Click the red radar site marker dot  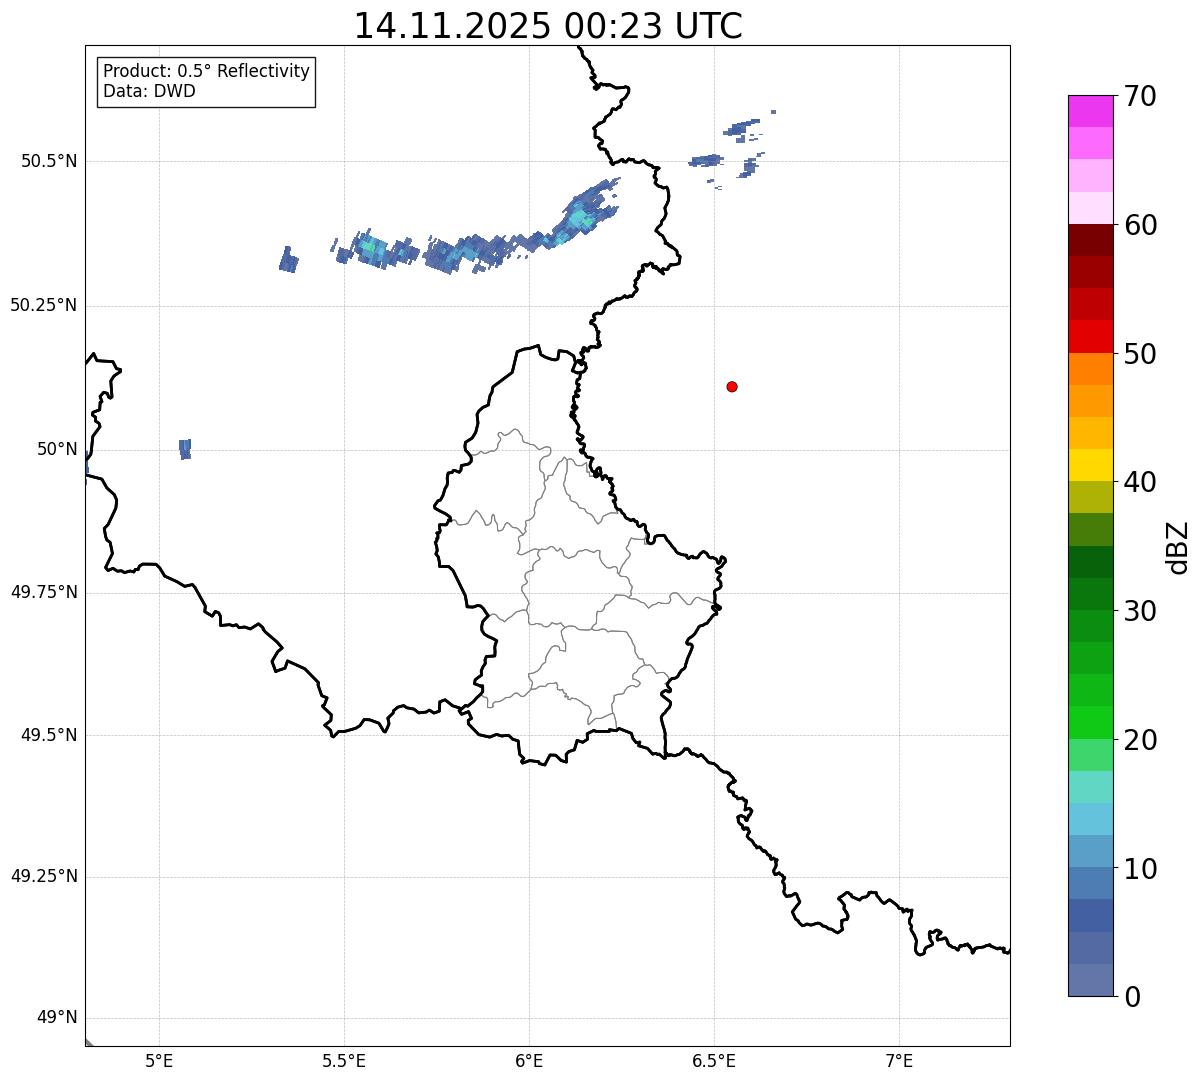732,386
